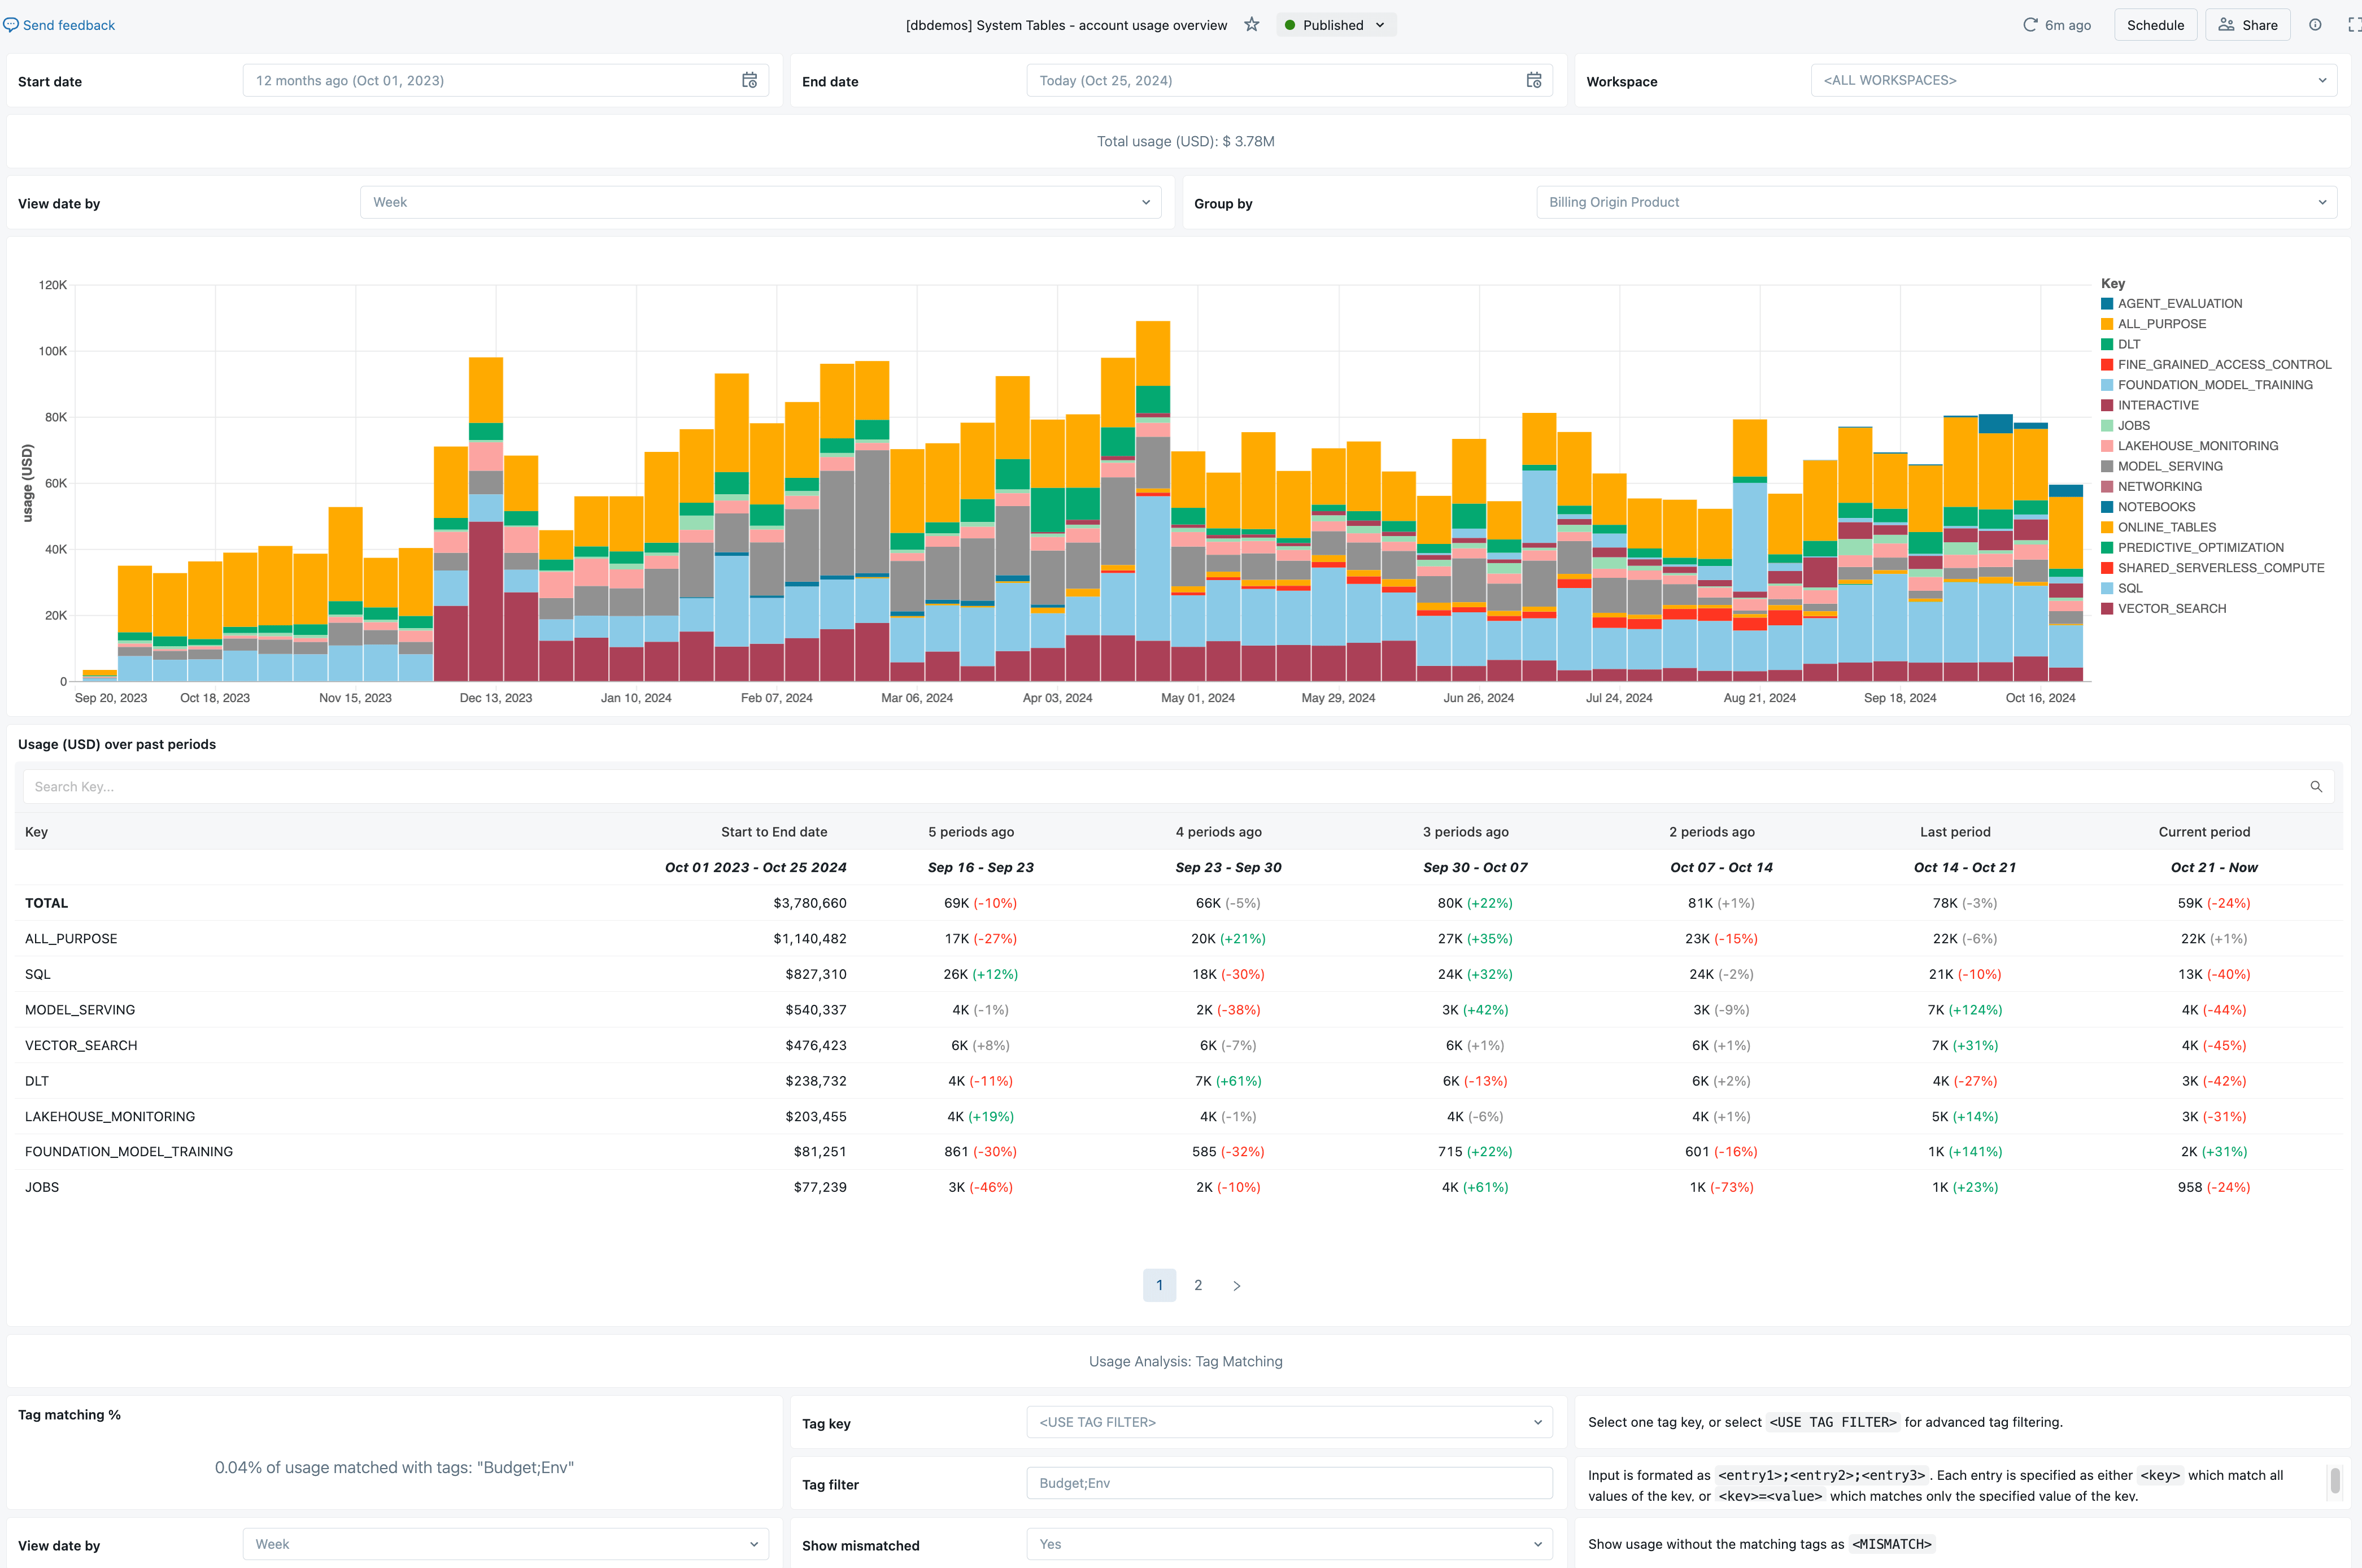The height and width of the screenshot is (1568, 2362).
Task: Click the Schedule button
Action: pyautogui.click(x=2155, y=25)
